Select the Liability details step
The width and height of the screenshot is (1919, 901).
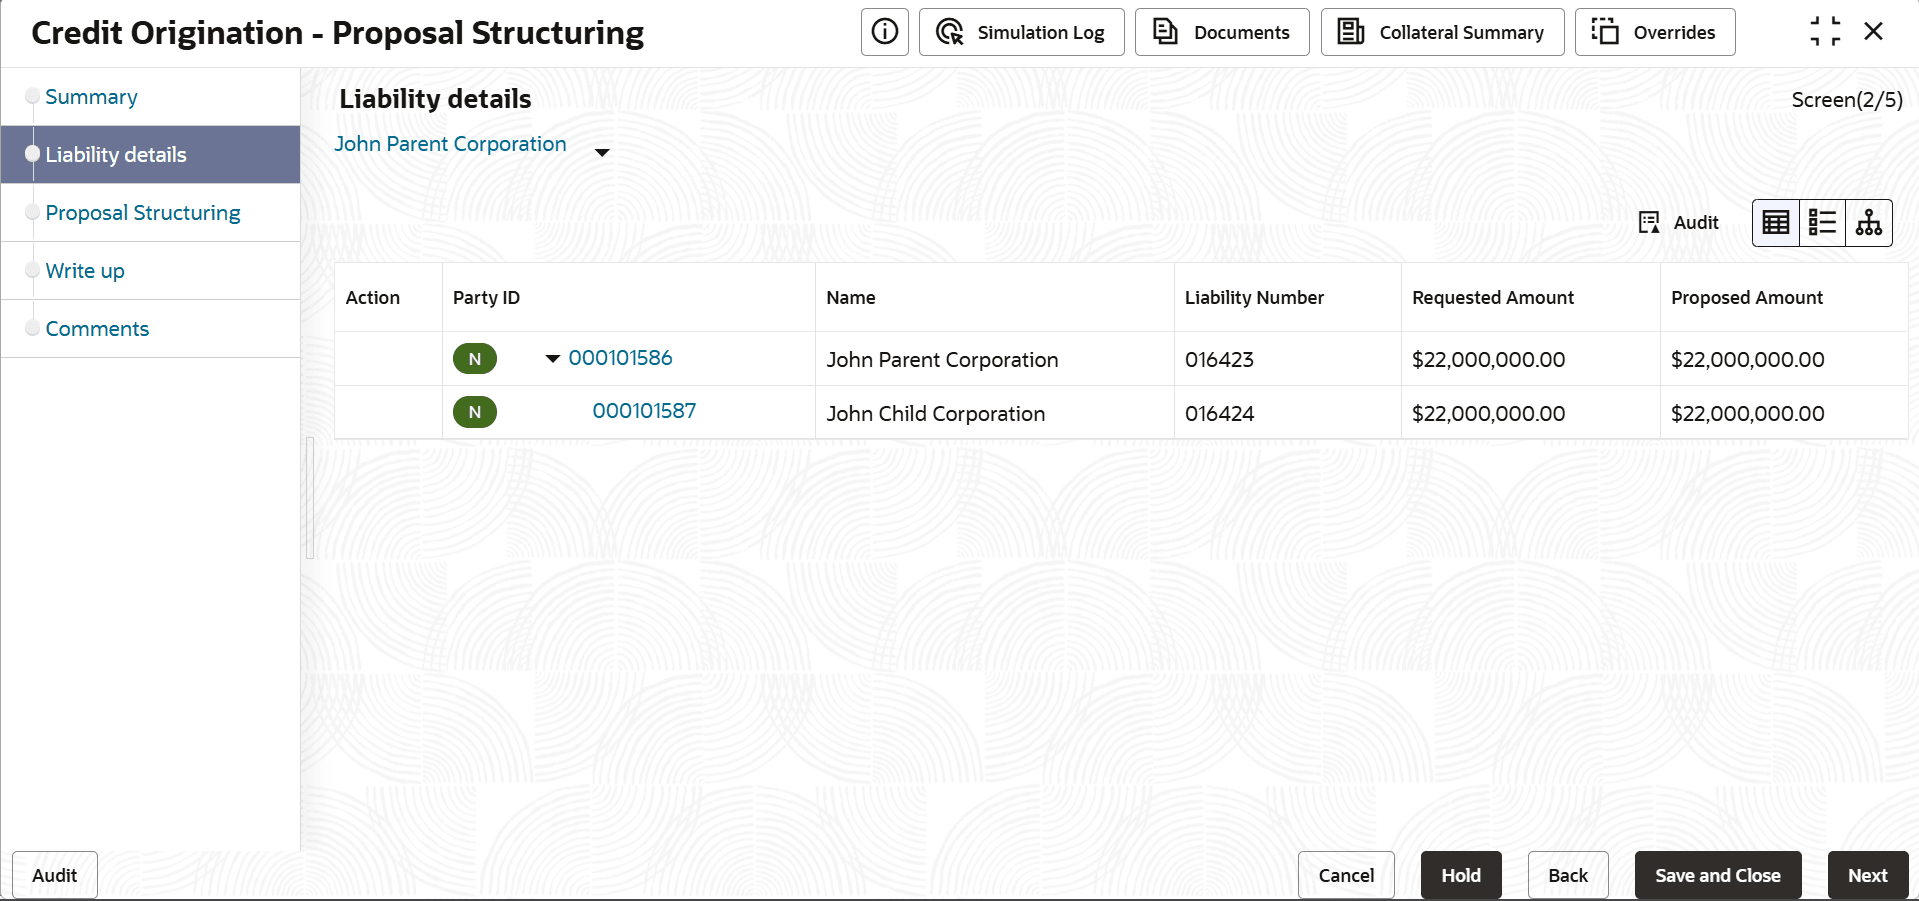click(x=150, y=155)
